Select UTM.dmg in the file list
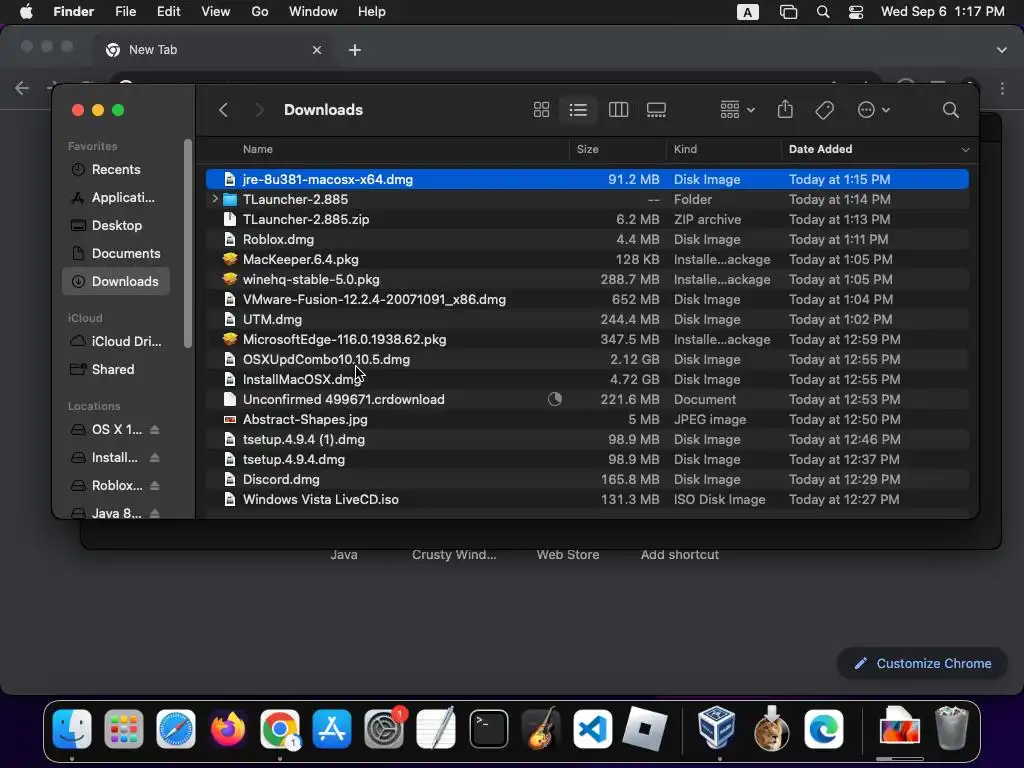This screenshot has height=768, width=1024. 587,319
